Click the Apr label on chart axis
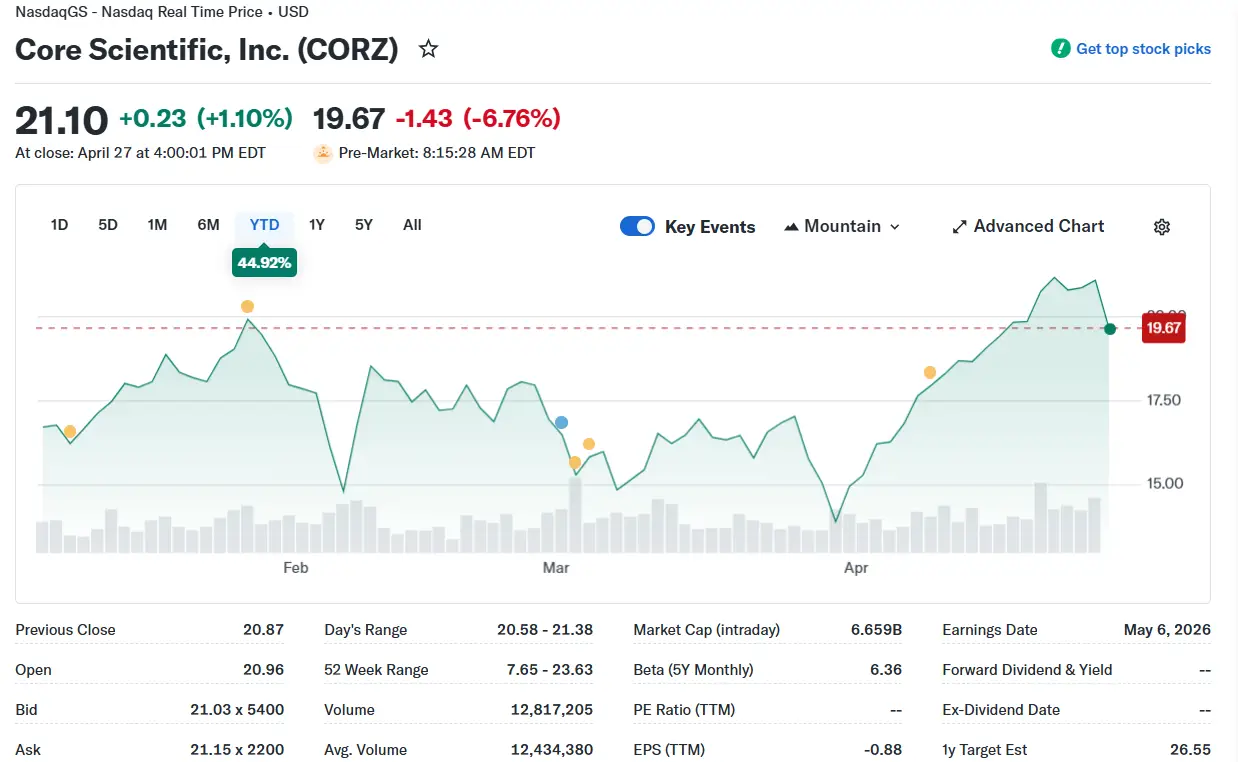 click(856, 568)
